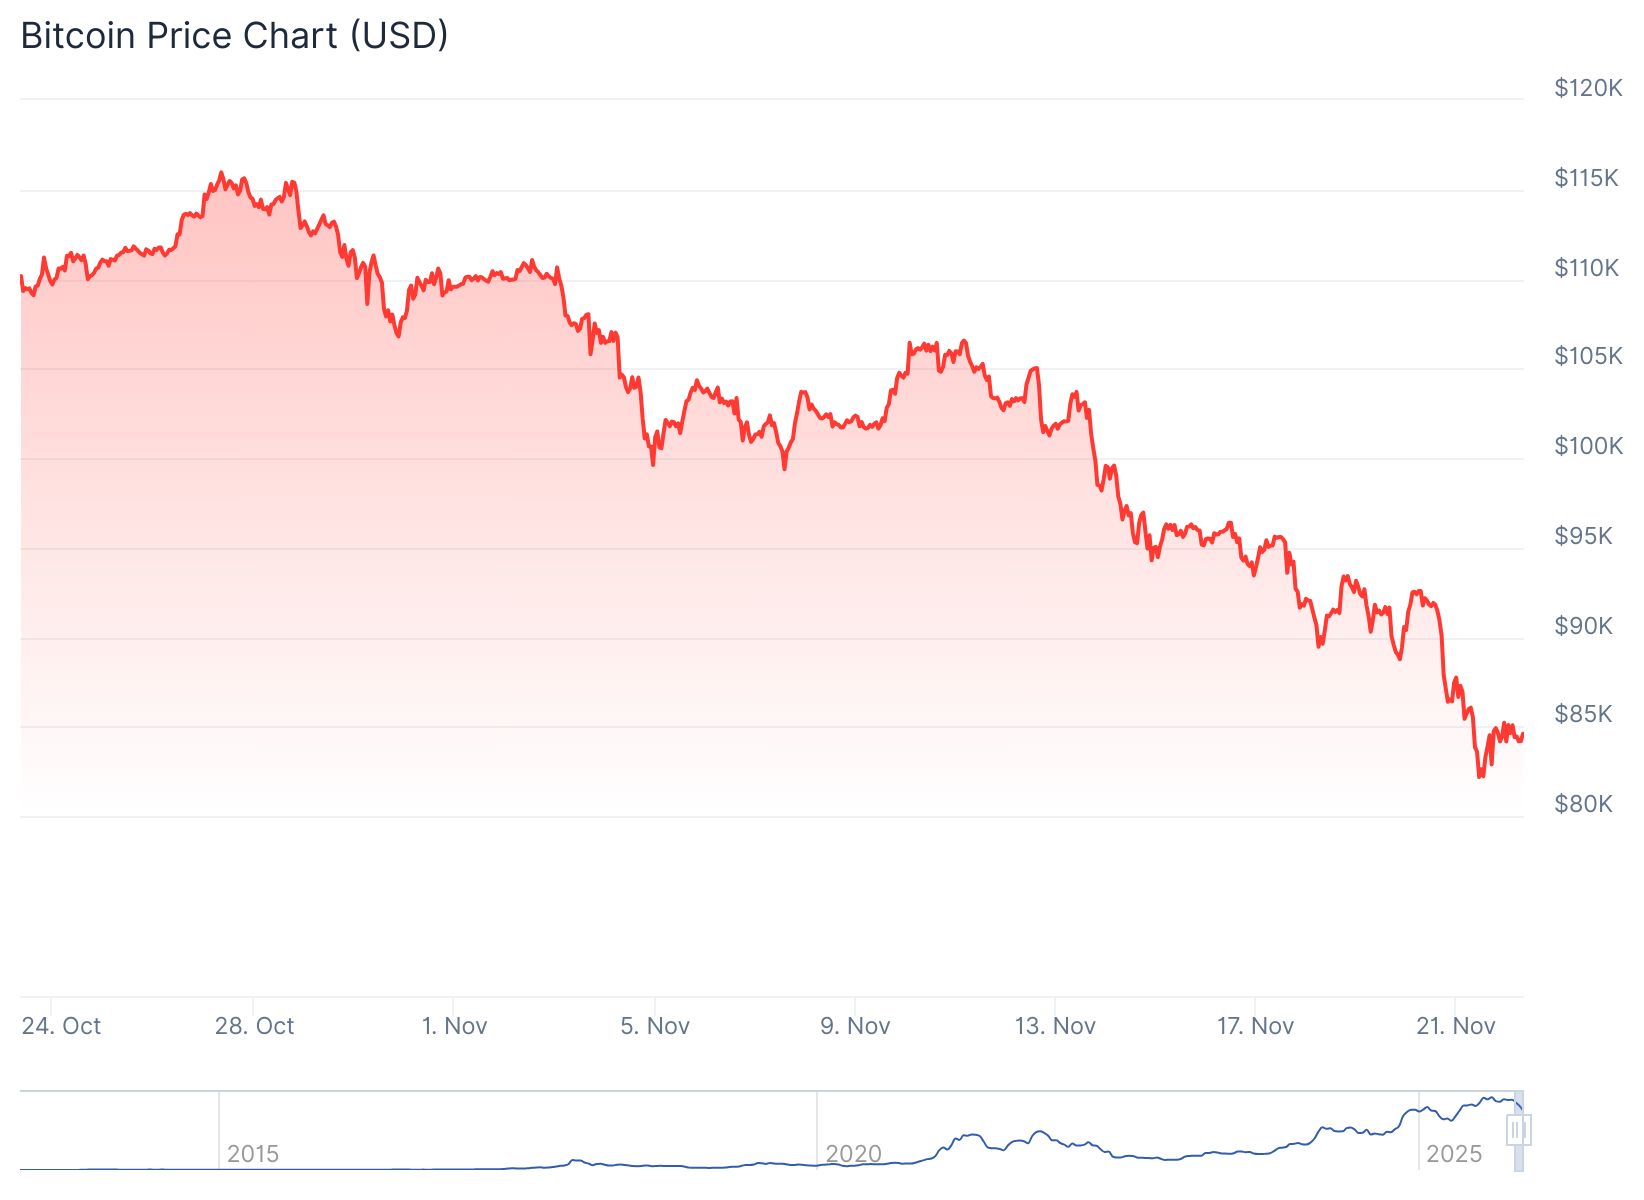
Task: Click the 2015 marker in the navigator
Action: 253,1154
